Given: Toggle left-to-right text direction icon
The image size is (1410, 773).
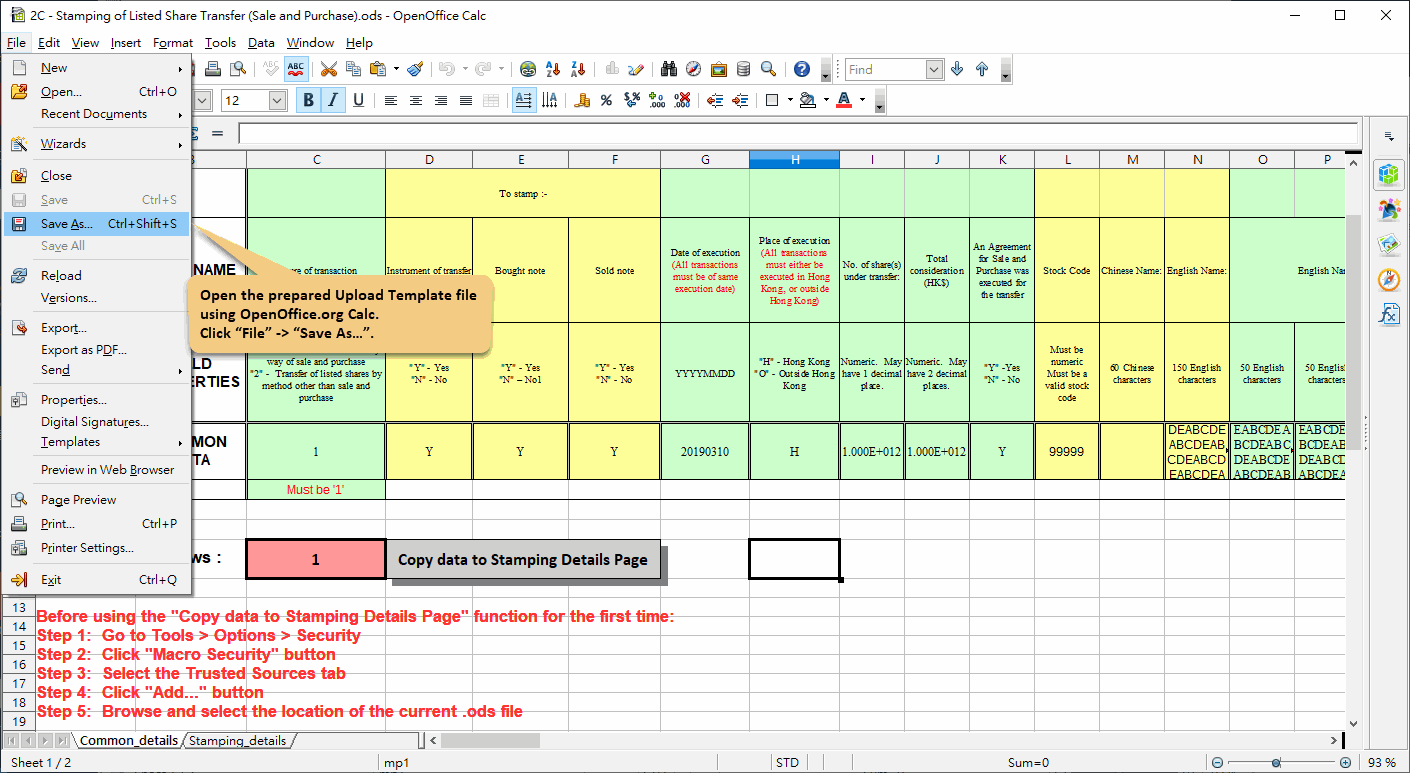Looking at the screenshot, I should (x=524, y=100).
